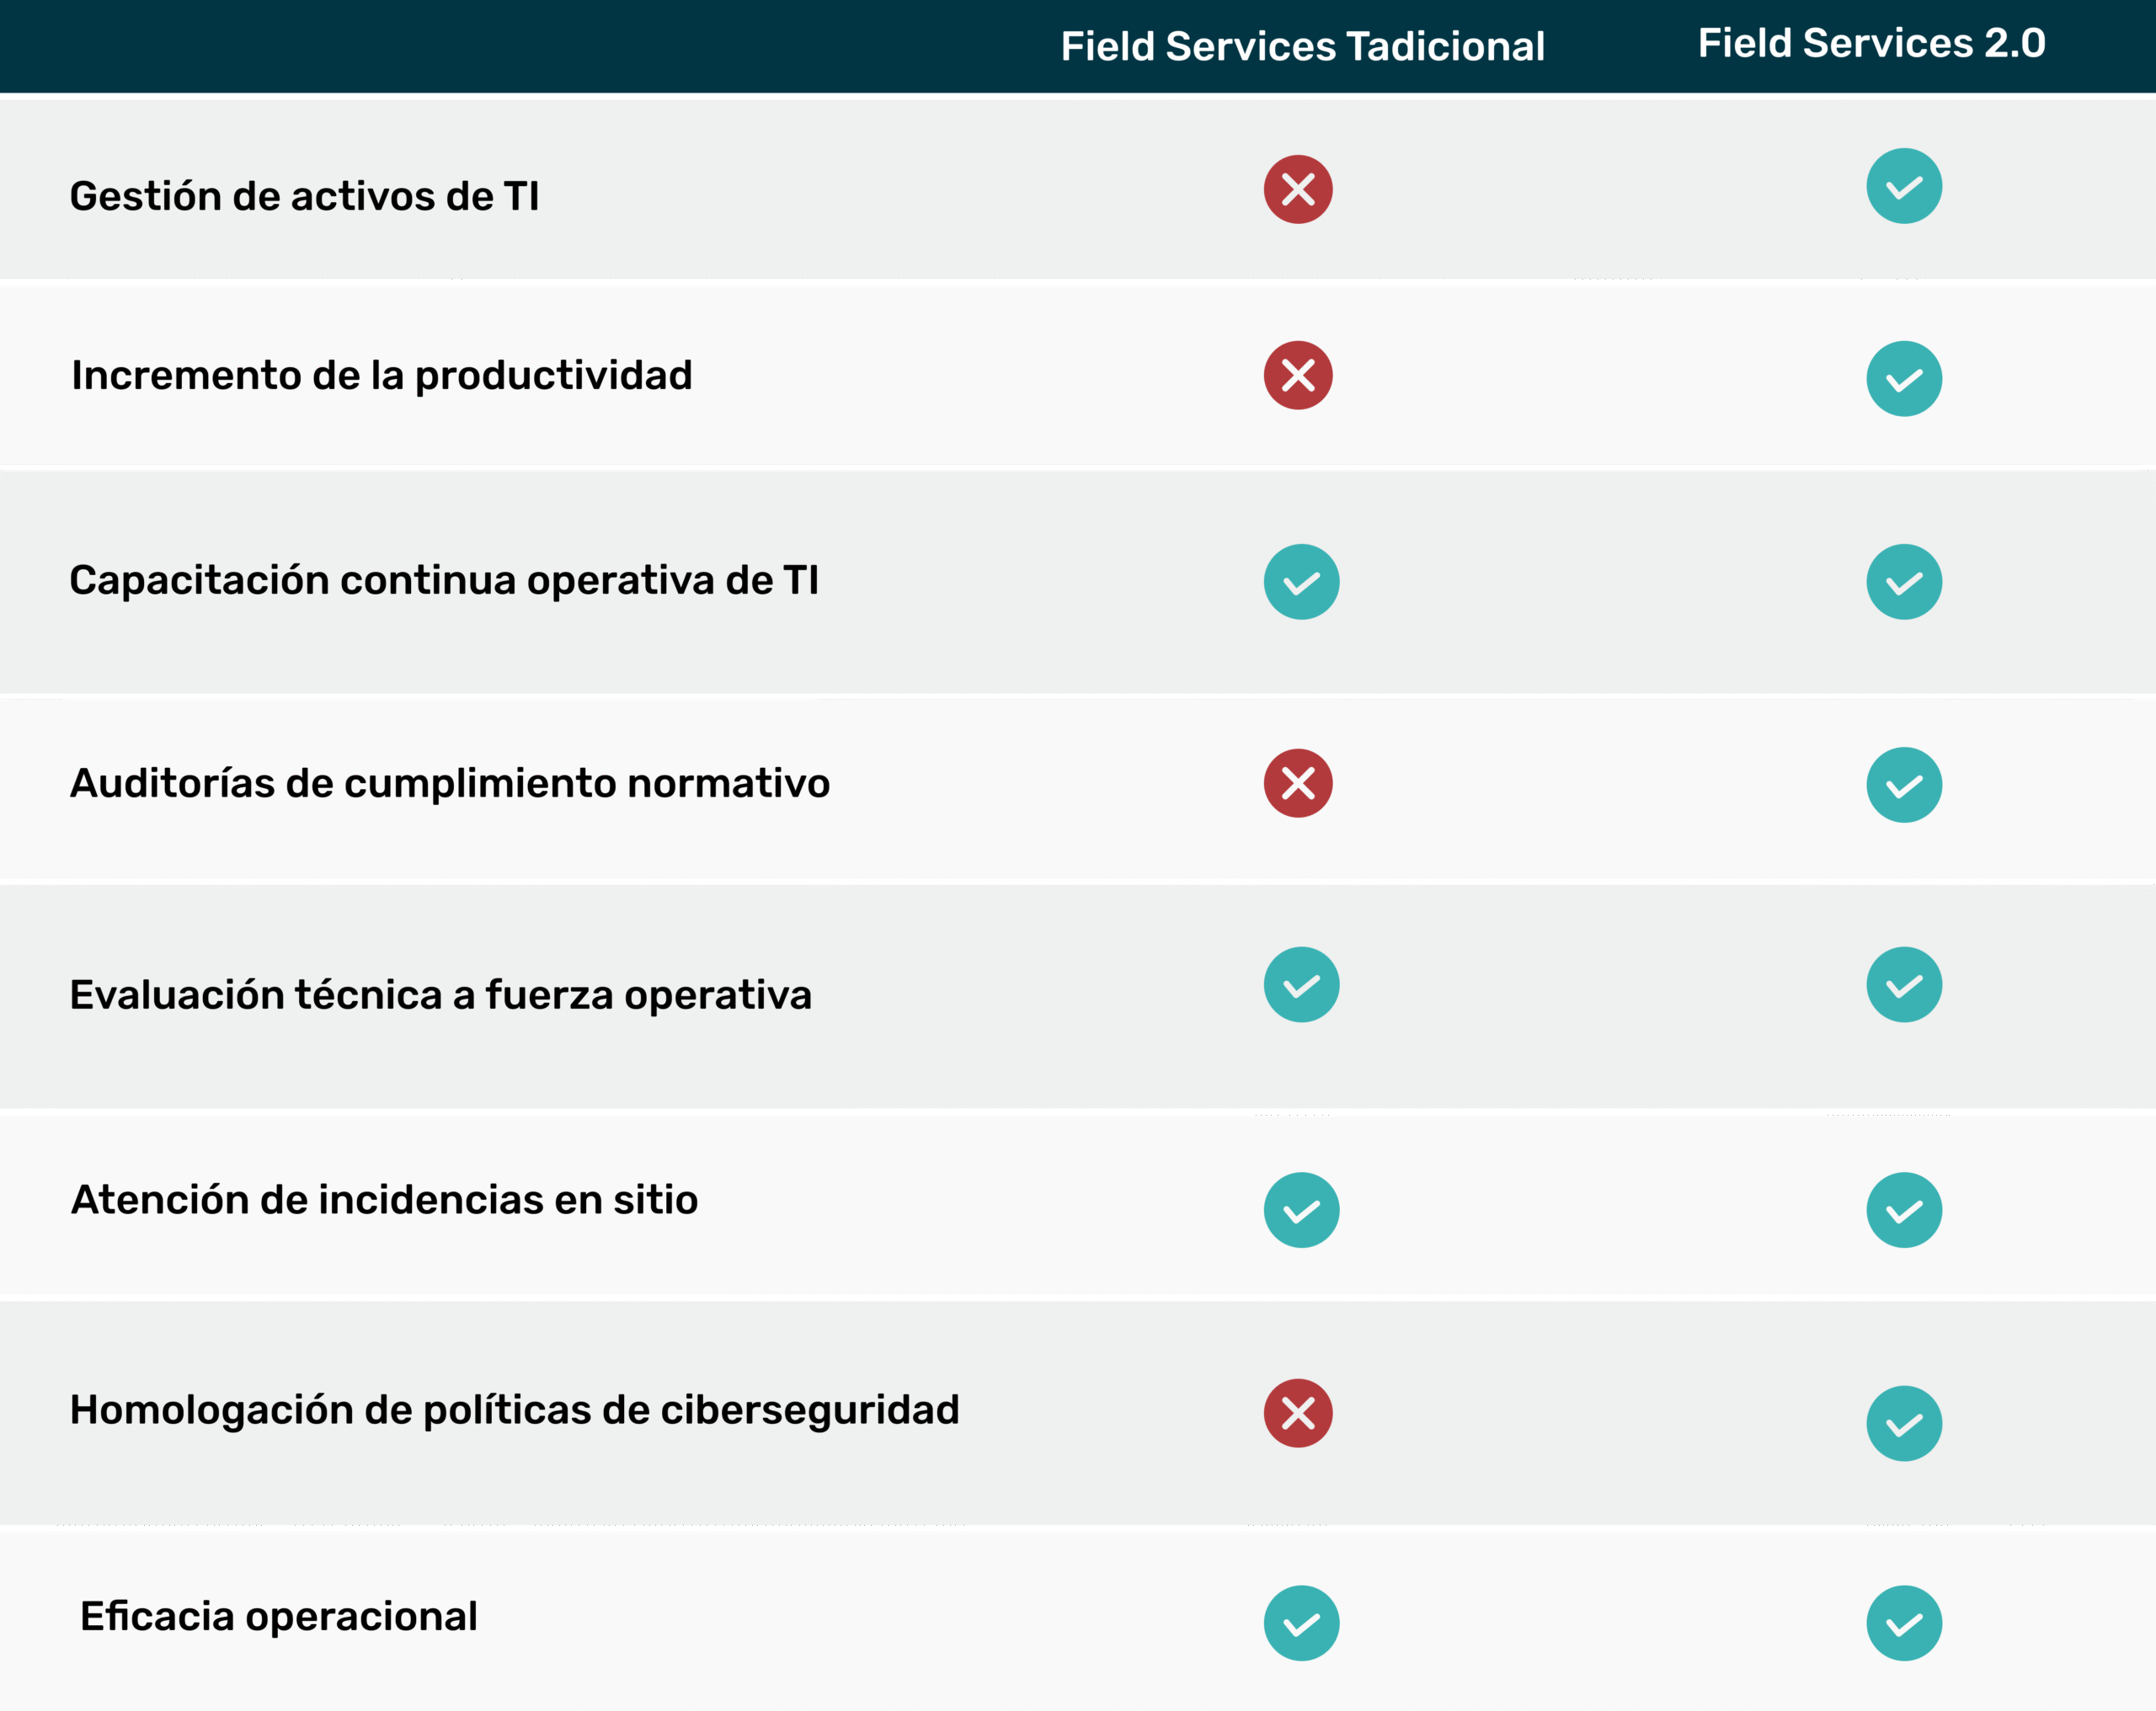Click Tradicional checkmark for Atención de incidencias en sitio
Image resolution: width=2156 pixels, height=1711 pixels.
point(1301,1210)
